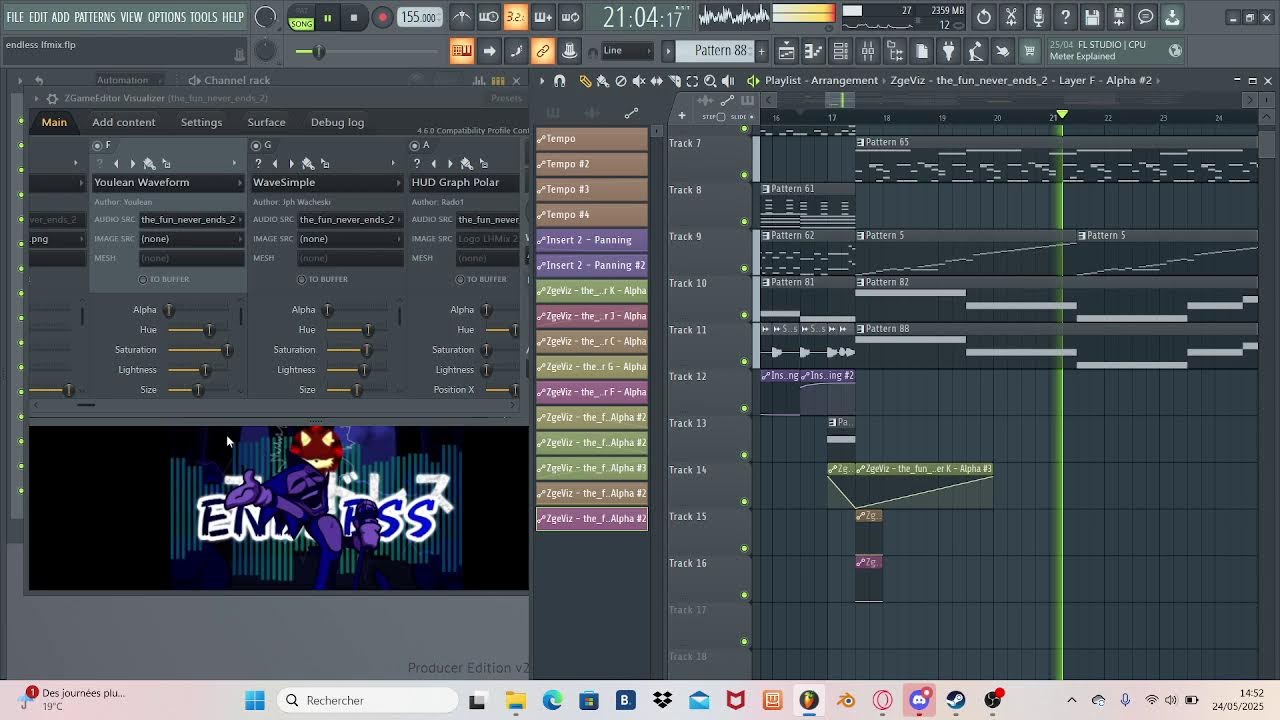Mute Track 12 green light
This screenshot has width=1280, height=720.
pyautogui.click(x=743, y=408)
